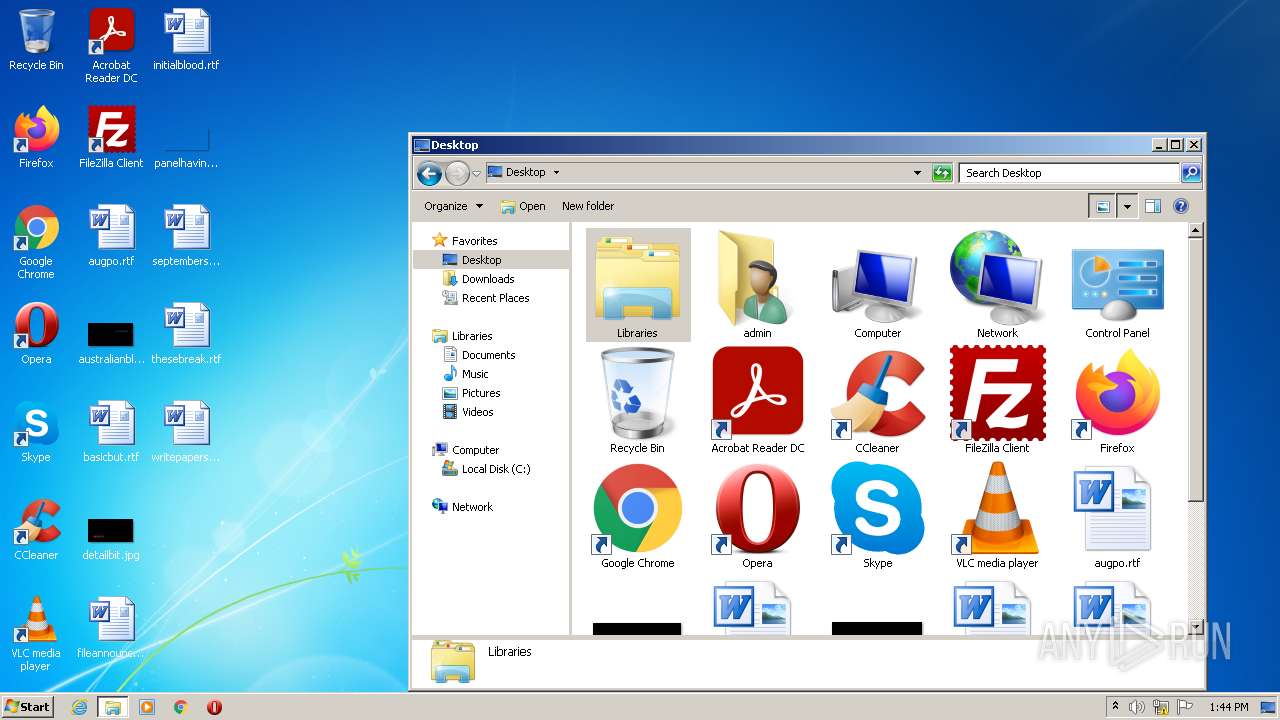
Task: Select Libraries in the navigation pane
Action: [x=472, y=336]
